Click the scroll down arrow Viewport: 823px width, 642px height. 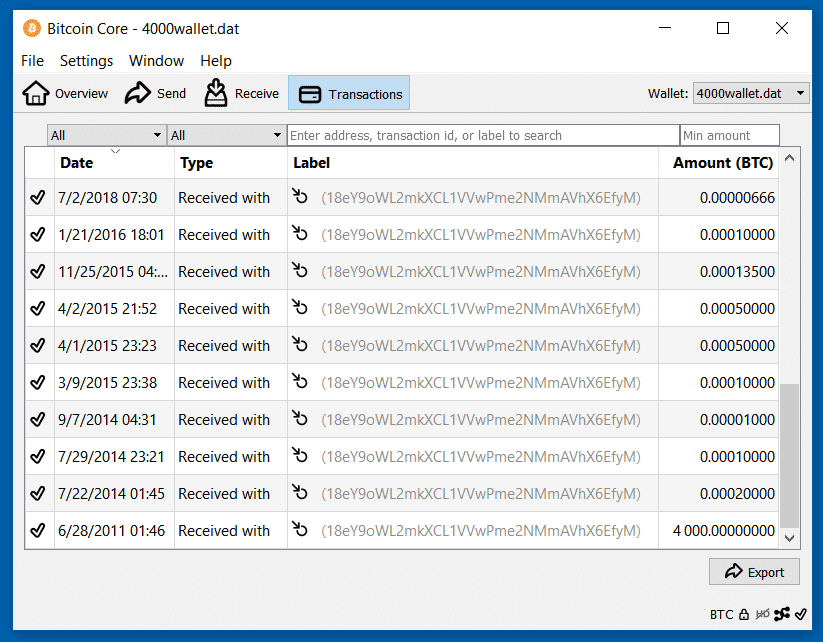point(789,538)
